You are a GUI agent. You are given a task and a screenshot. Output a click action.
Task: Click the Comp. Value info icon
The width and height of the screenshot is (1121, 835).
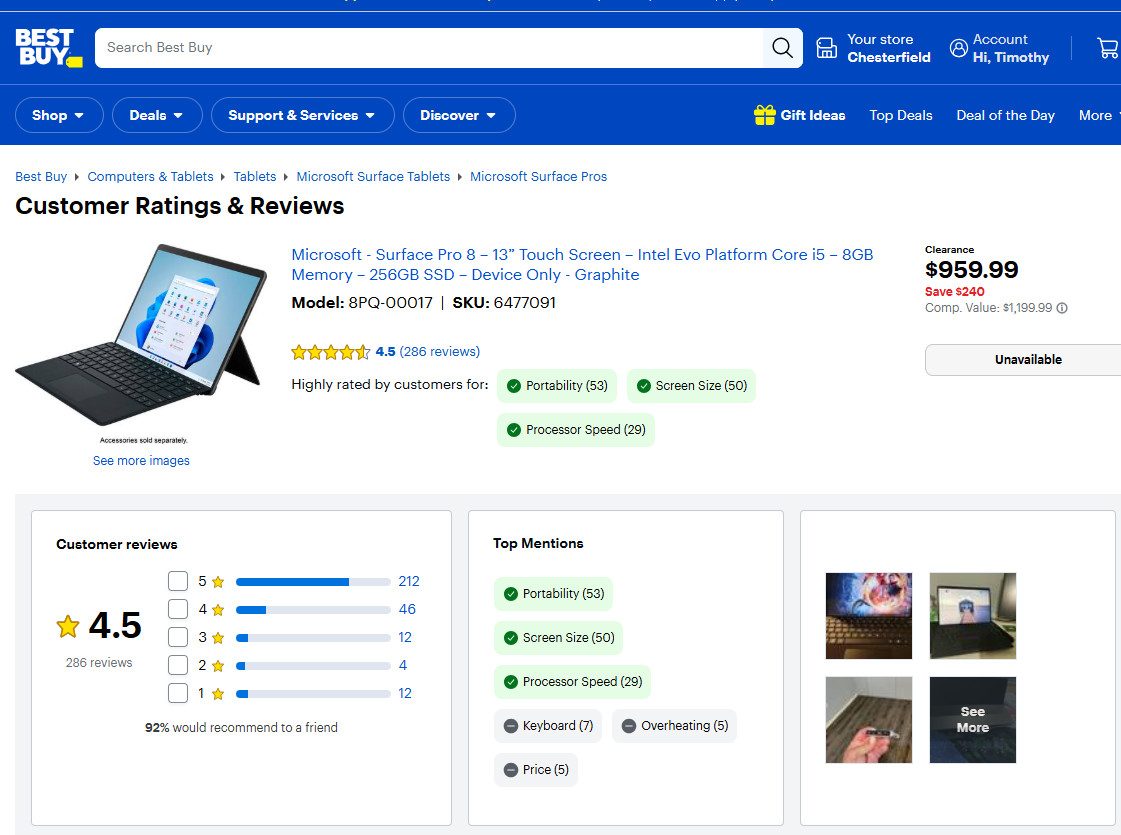1062,308
